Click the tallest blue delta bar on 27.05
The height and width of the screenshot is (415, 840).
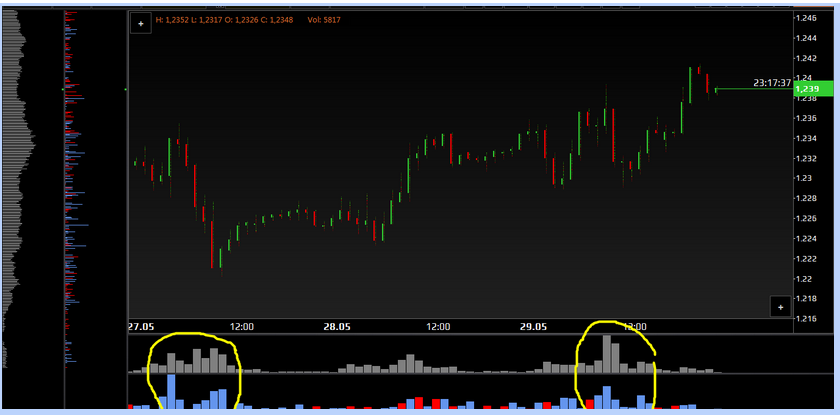coord(171,392)
